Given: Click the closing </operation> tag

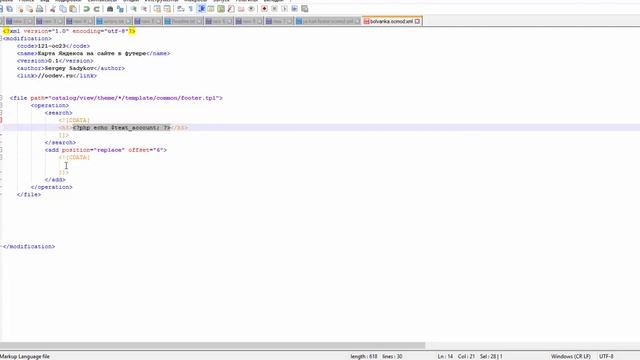Looking at the screenshot, I should pyautogui.click(x=51, y=187).
